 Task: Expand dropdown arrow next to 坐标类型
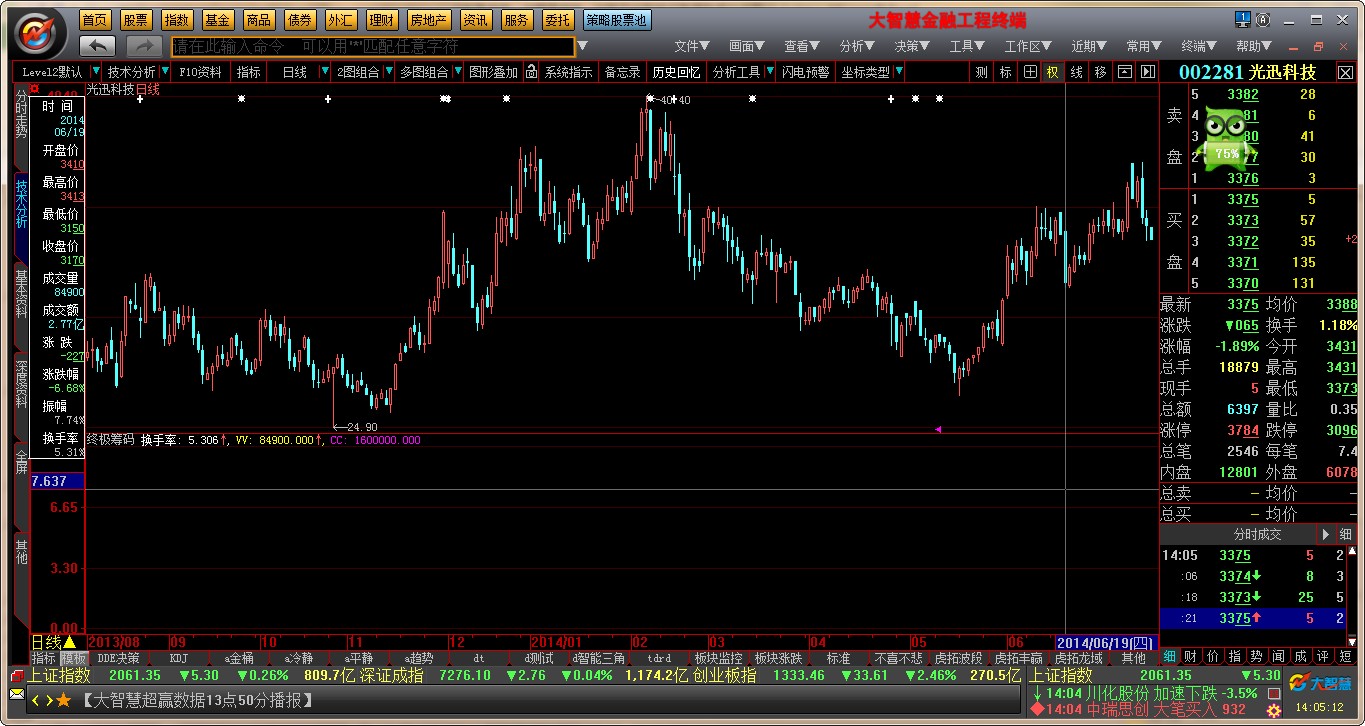899,71
